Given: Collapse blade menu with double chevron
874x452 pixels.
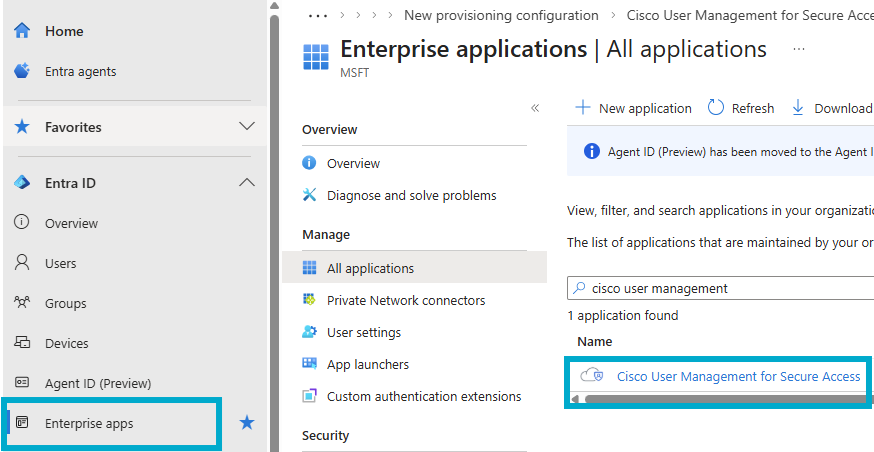Looking at the screenshot, I should [535, 108].
